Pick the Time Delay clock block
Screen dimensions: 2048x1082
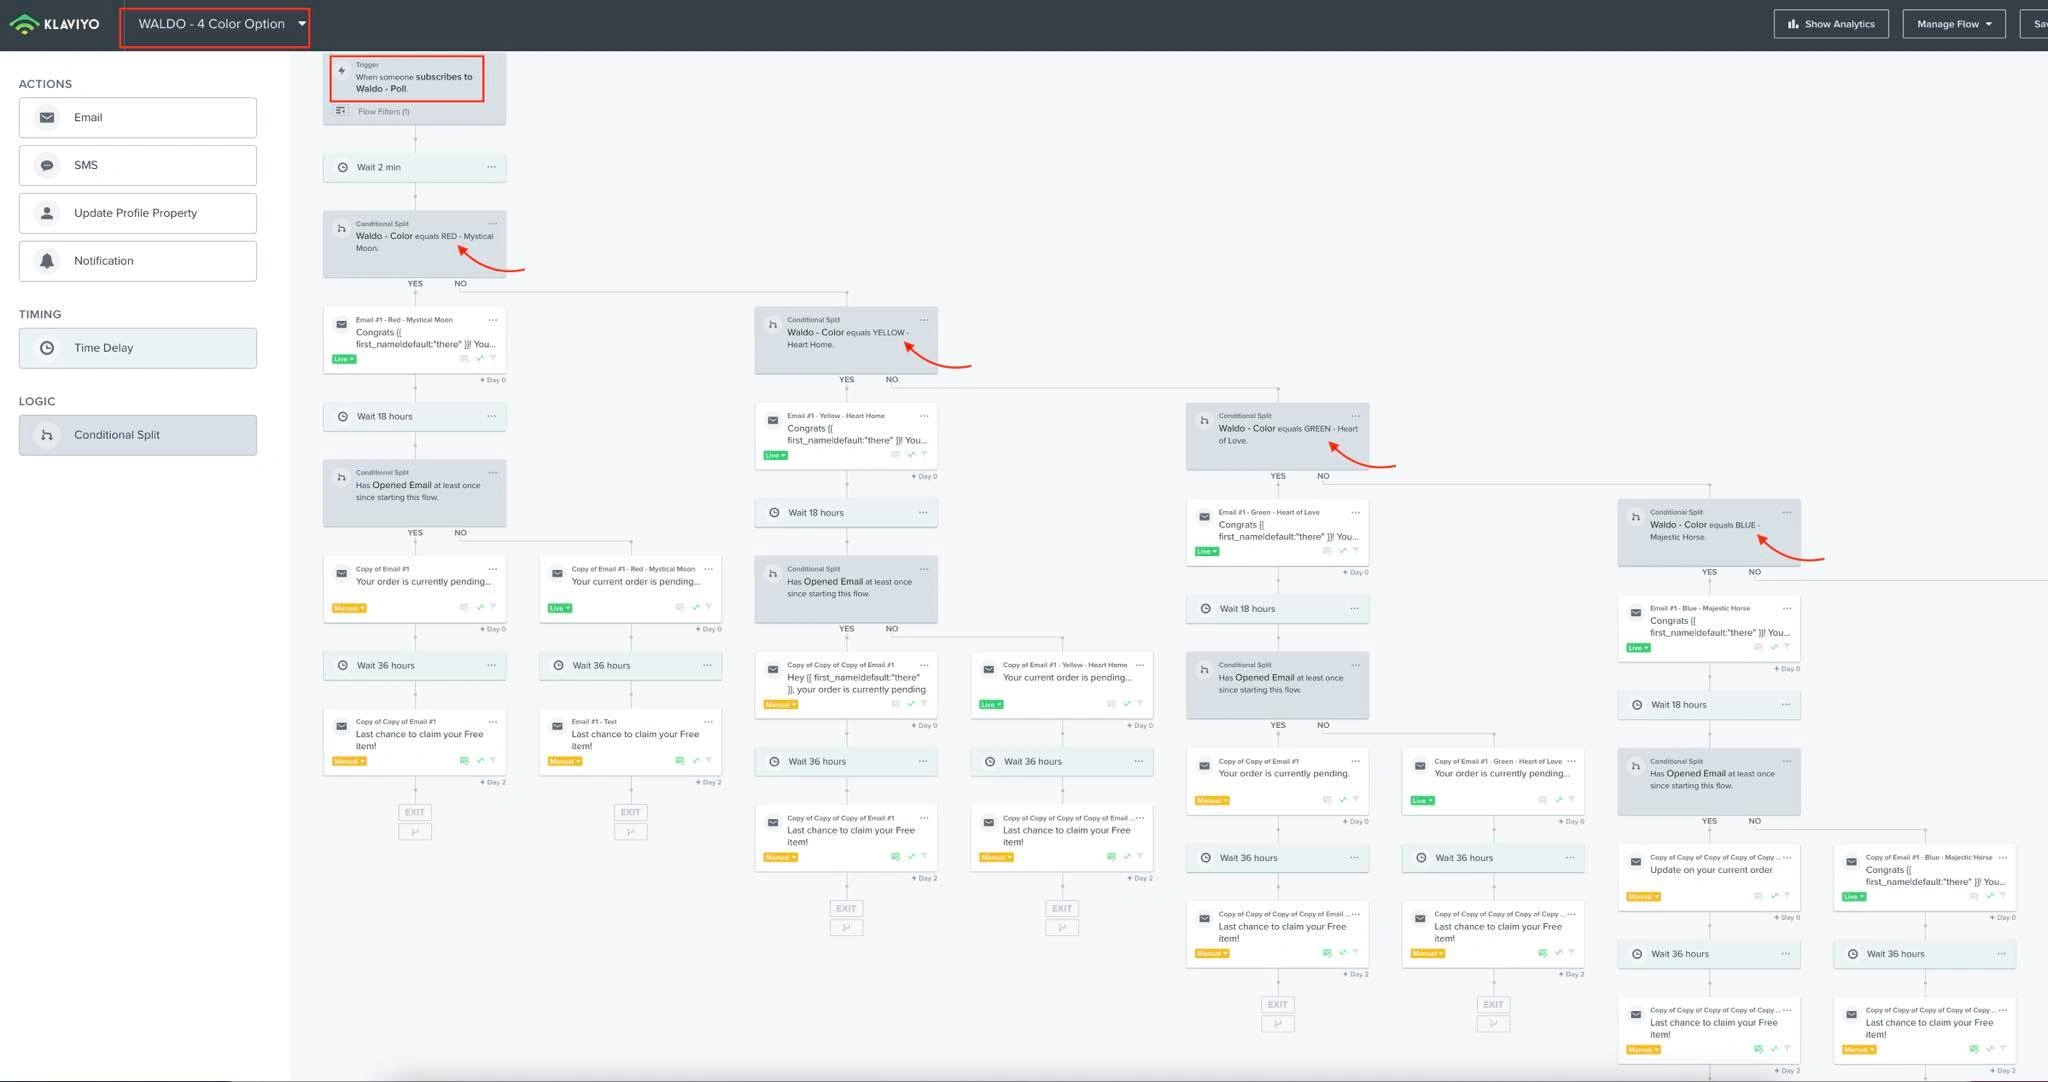[137, 348]
